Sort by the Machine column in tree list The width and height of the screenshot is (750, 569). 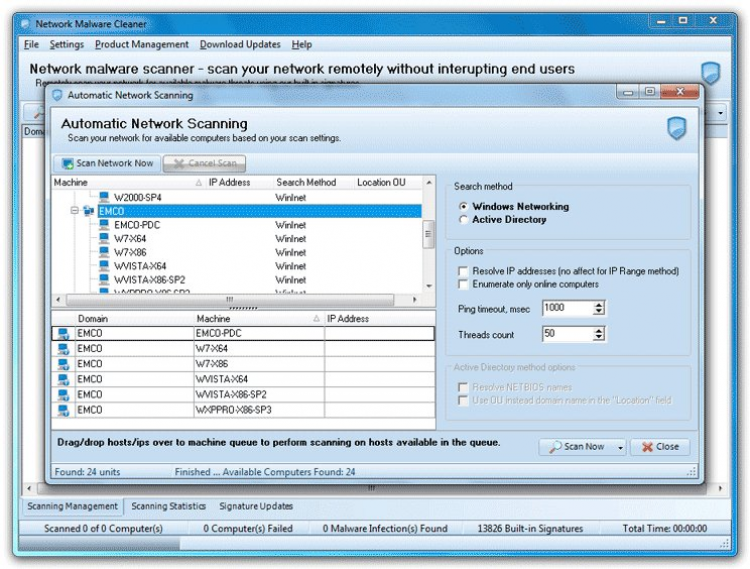(x=128, y=182)
